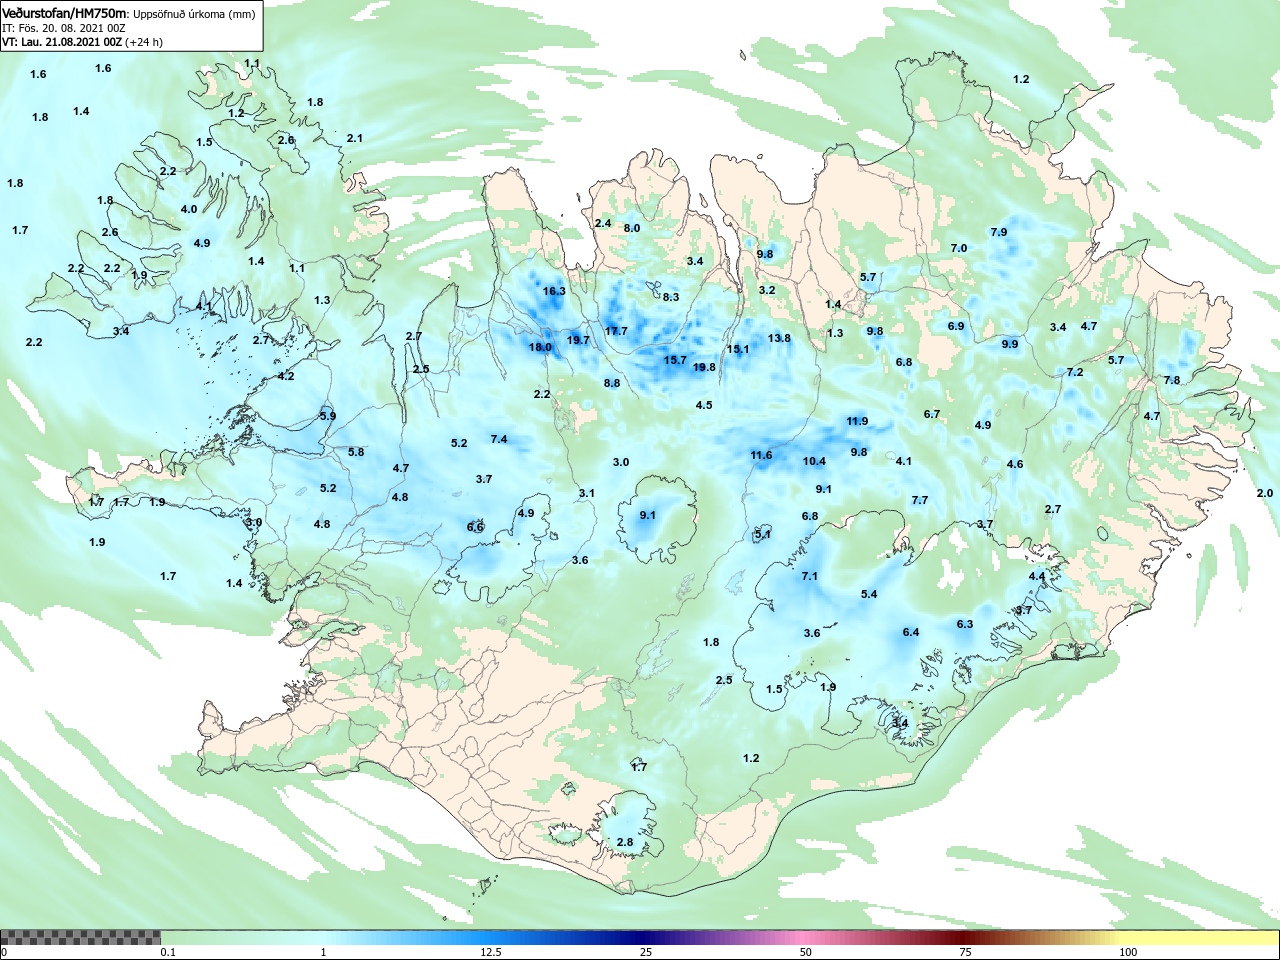Select the 19.7 precipitation value

pyautogui.click(x=578, y=340)
